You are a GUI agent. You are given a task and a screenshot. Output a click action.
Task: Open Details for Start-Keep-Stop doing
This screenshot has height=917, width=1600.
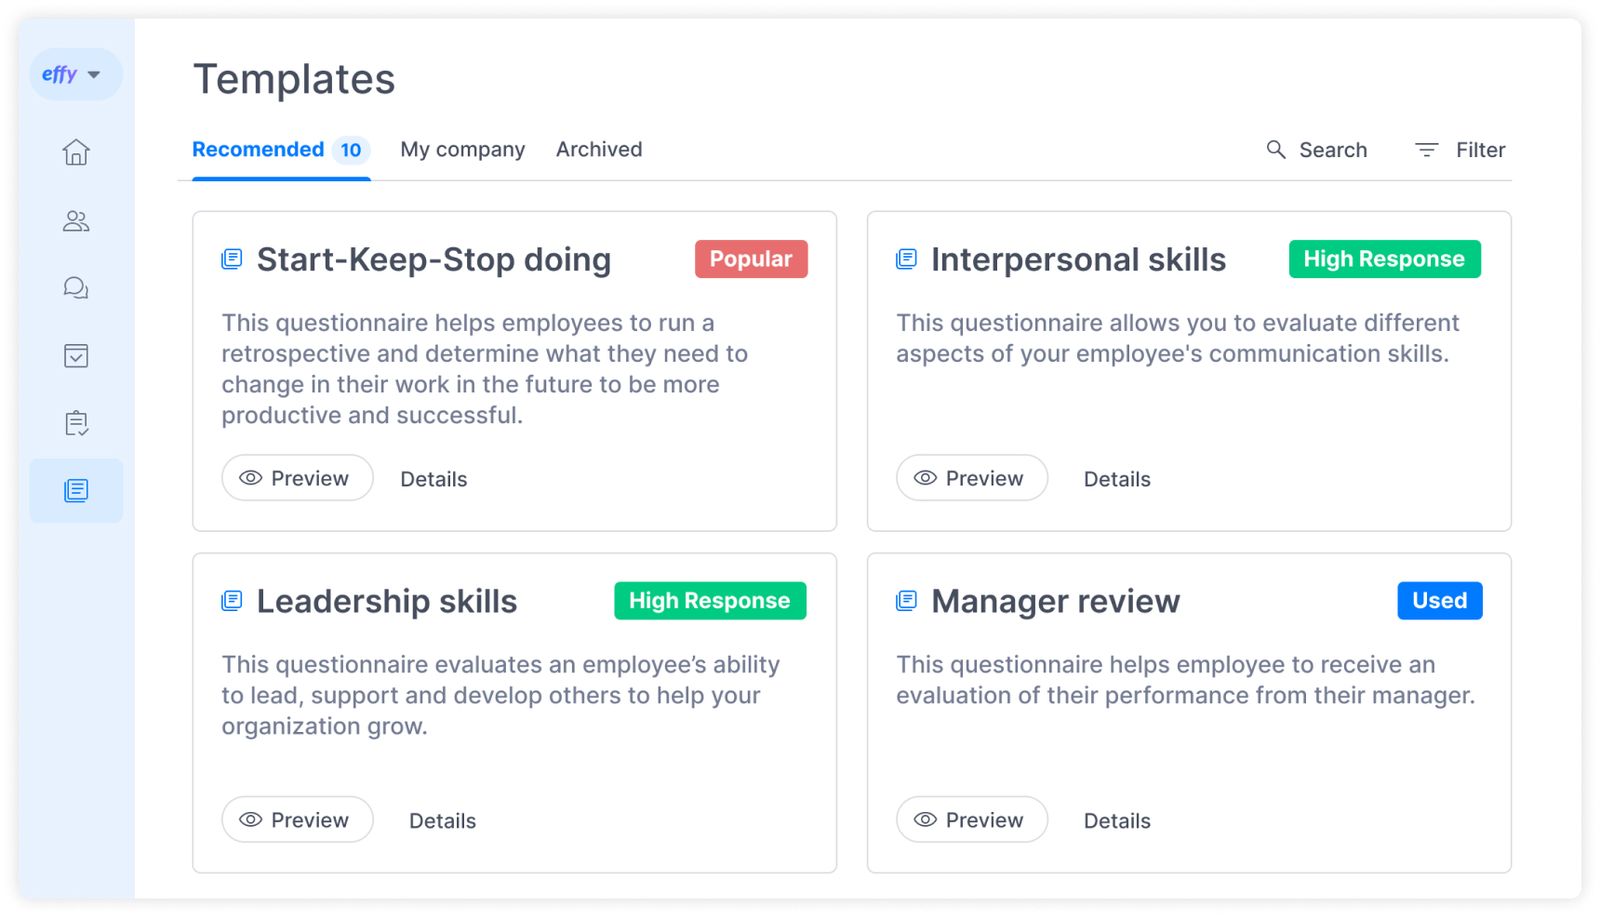click(x=433, y=479)
